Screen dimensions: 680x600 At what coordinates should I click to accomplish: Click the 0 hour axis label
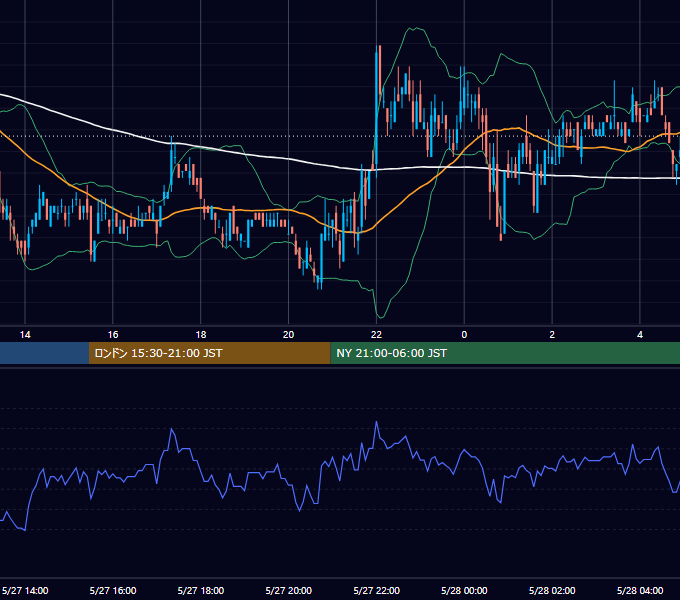tap(464, 335)
